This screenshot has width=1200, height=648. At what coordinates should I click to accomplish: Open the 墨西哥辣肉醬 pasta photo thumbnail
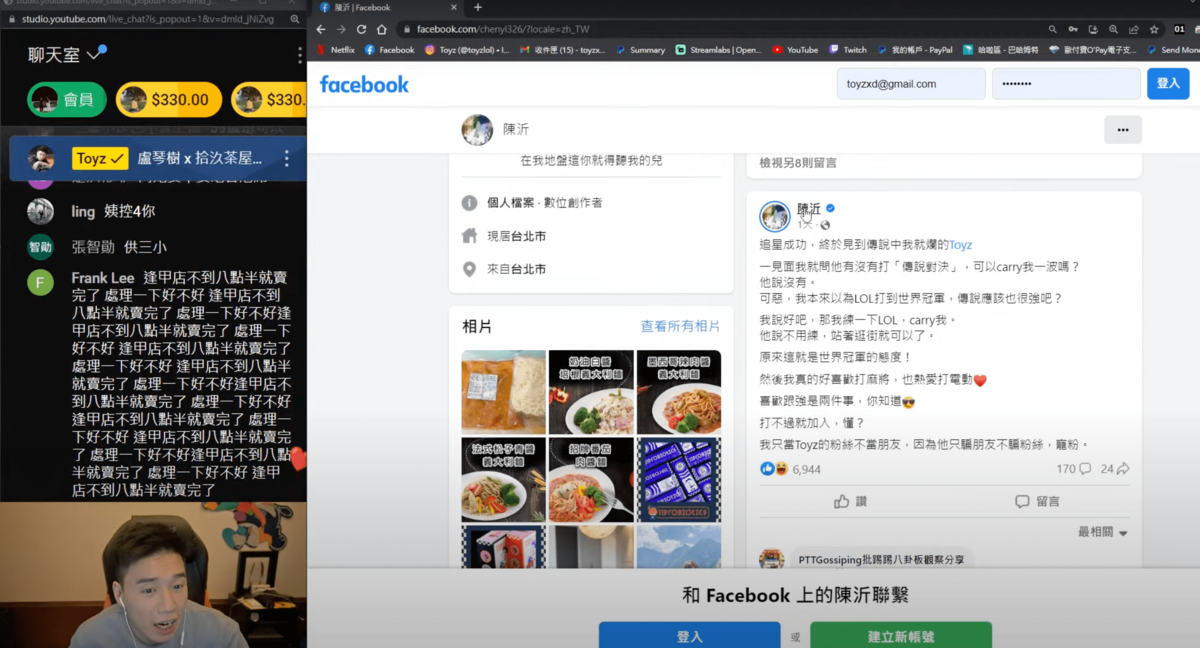pos(679,391)
